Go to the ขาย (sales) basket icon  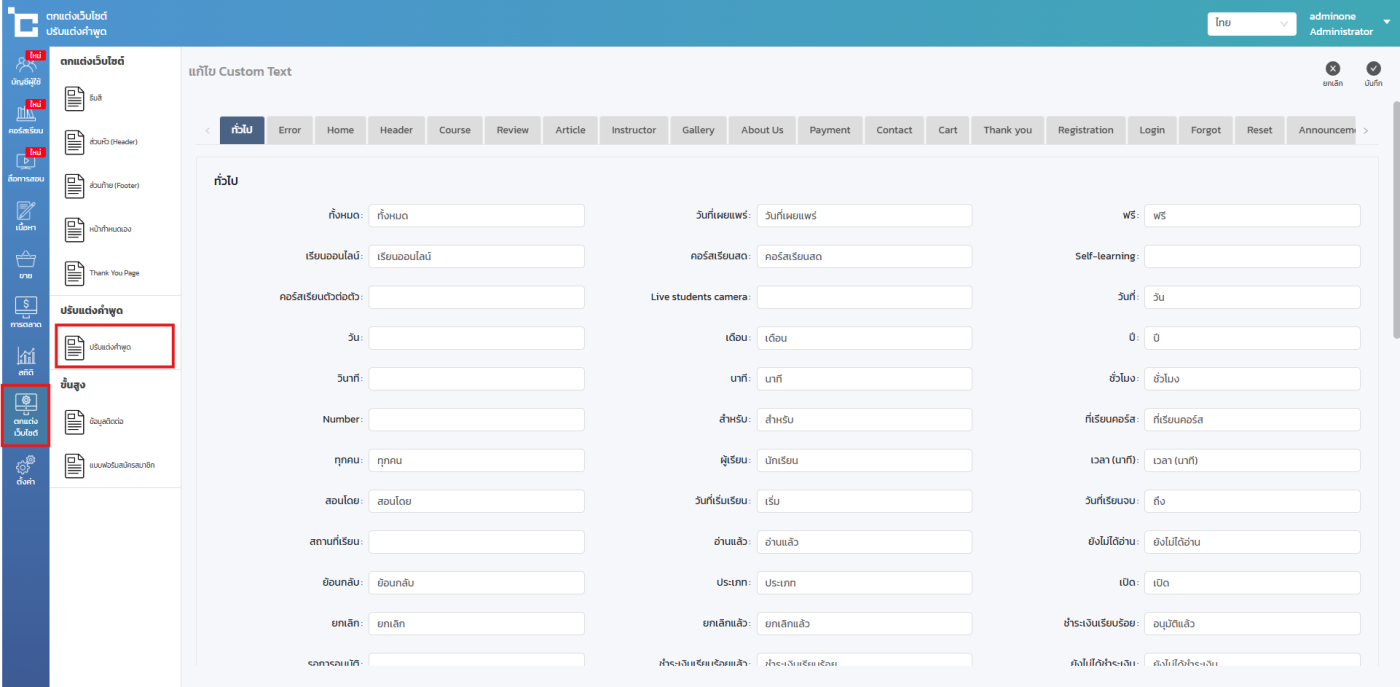pyautogui.click(x=25, y=264)
